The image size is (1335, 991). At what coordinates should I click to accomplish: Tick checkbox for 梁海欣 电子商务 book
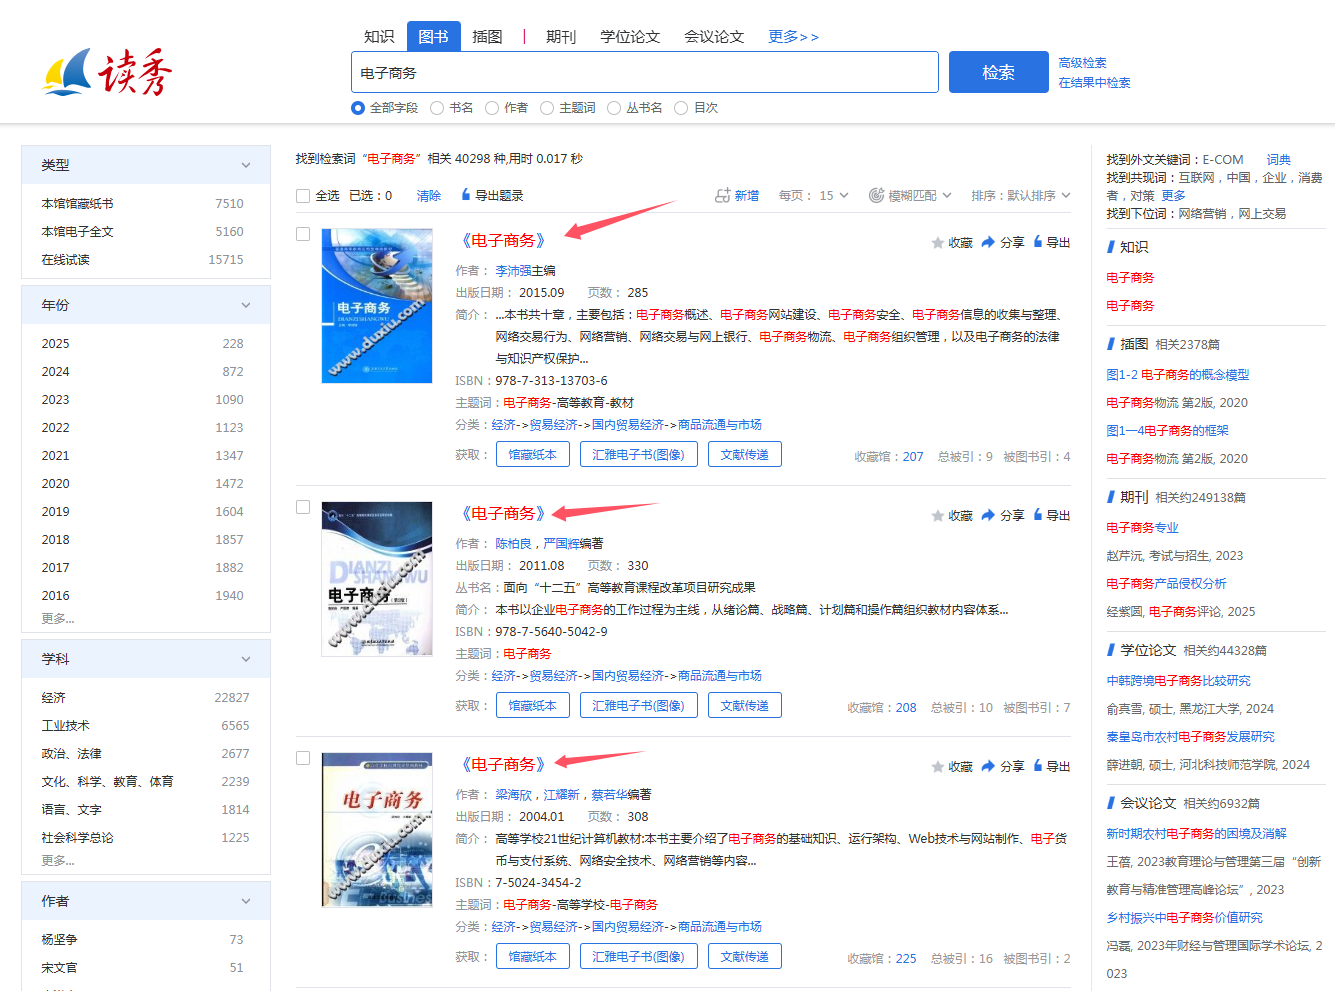pyautogui.click(x=303, y=758)
